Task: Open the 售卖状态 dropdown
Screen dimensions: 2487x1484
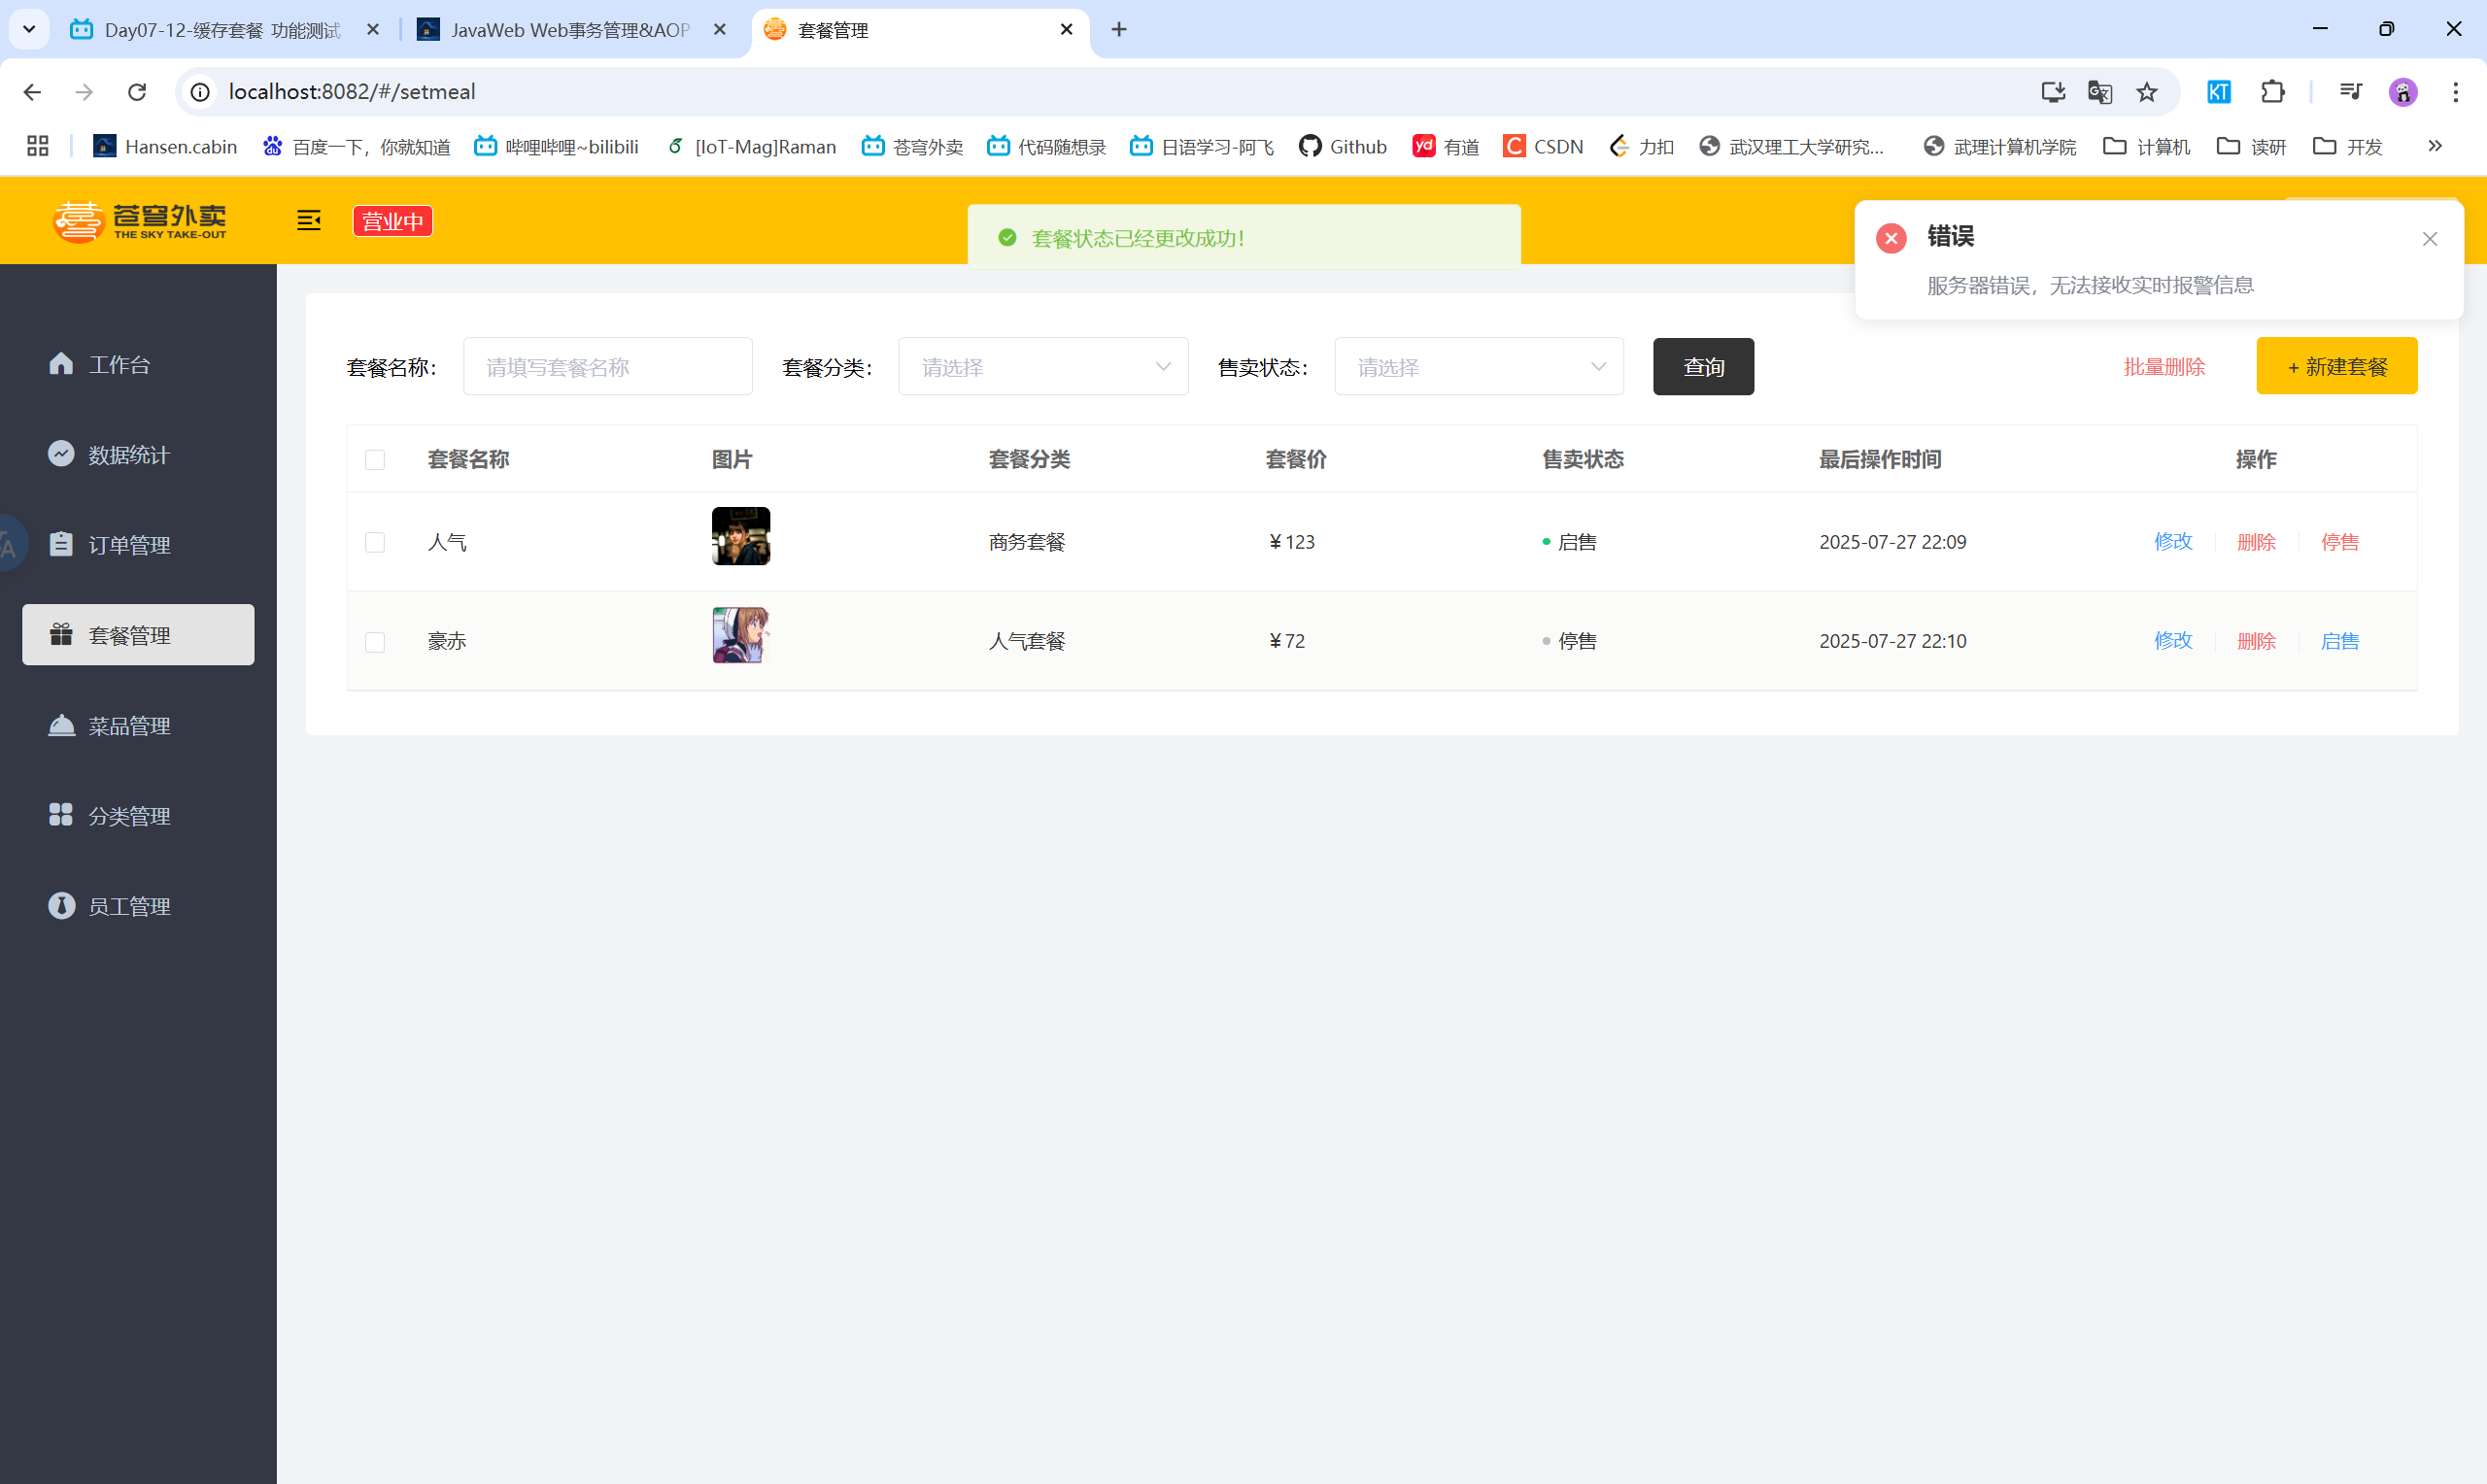Action: point(1478,366)
